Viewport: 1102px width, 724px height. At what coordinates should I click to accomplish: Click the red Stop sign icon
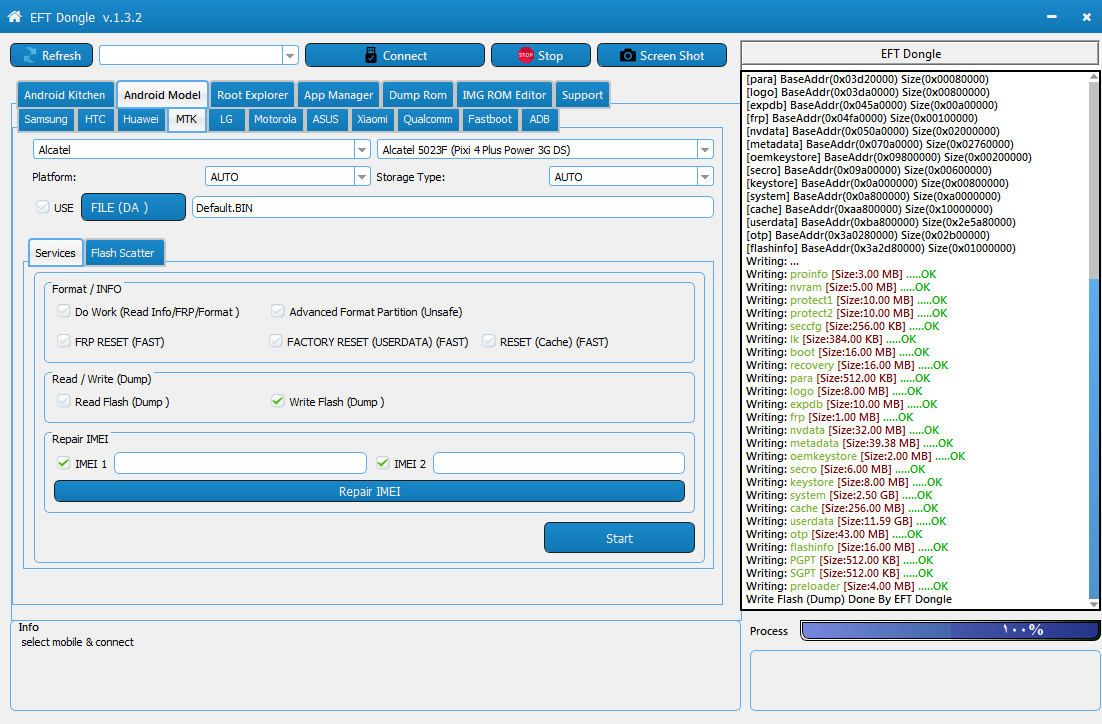coord(526,56)
